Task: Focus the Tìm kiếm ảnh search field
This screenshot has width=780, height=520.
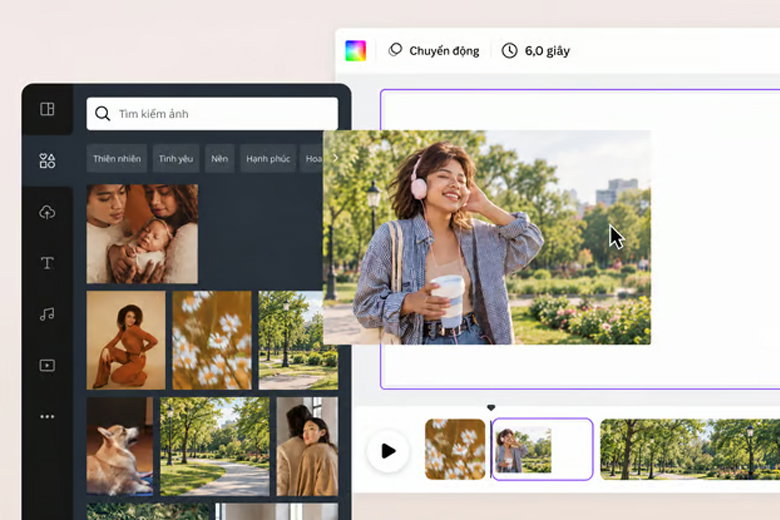Action: 212,114
